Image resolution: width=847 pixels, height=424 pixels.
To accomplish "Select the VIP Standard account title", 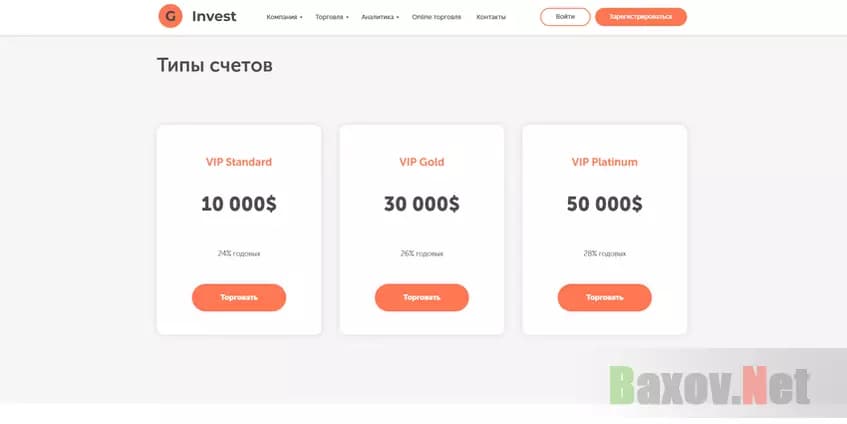I will (x=239, y=162).
